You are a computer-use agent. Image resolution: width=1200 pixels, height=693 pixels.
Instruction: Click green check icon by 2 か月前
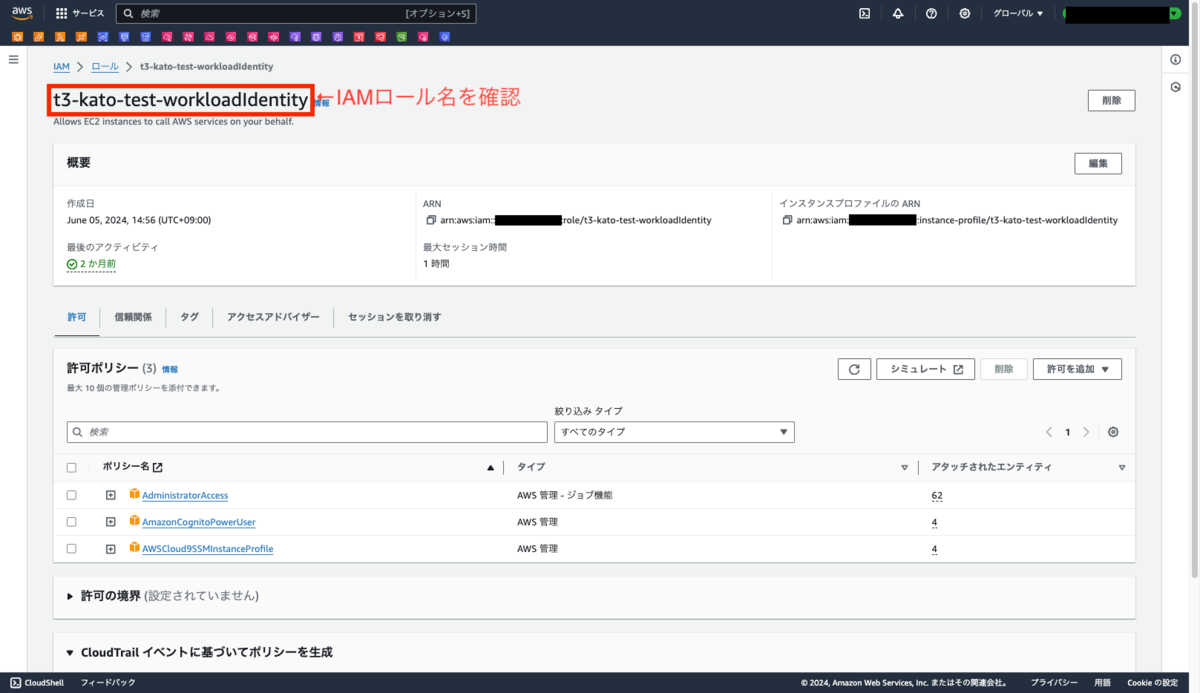click(x=72, y=264)
